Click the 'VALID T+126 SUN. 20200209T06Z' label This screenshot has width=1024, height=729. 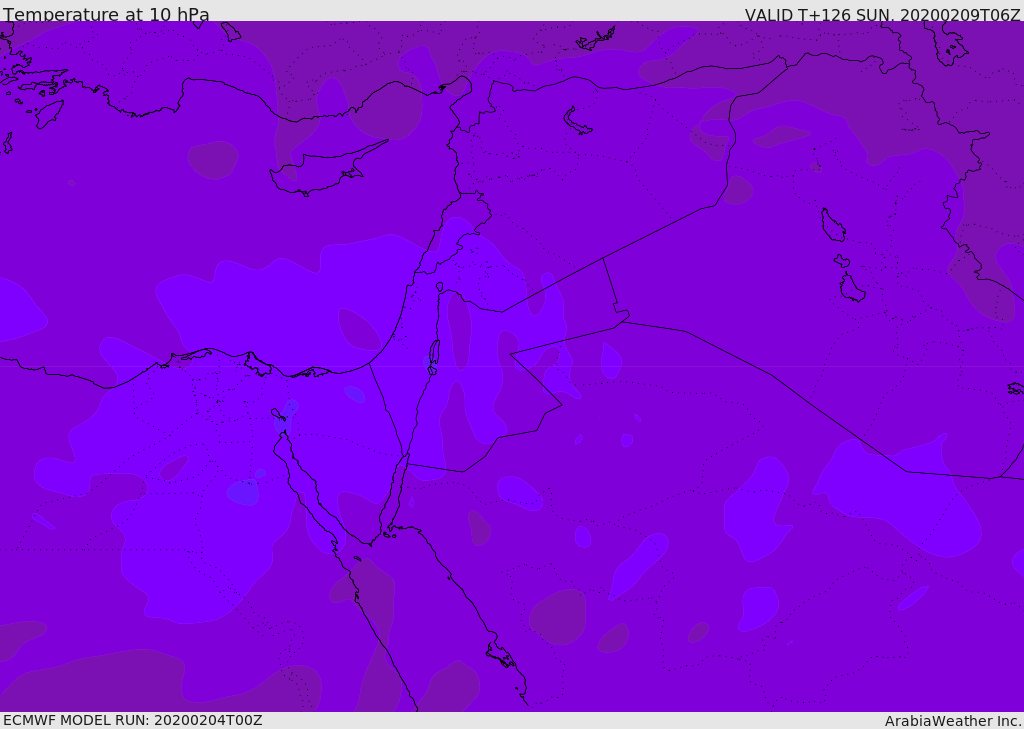(x=882, y=14)
